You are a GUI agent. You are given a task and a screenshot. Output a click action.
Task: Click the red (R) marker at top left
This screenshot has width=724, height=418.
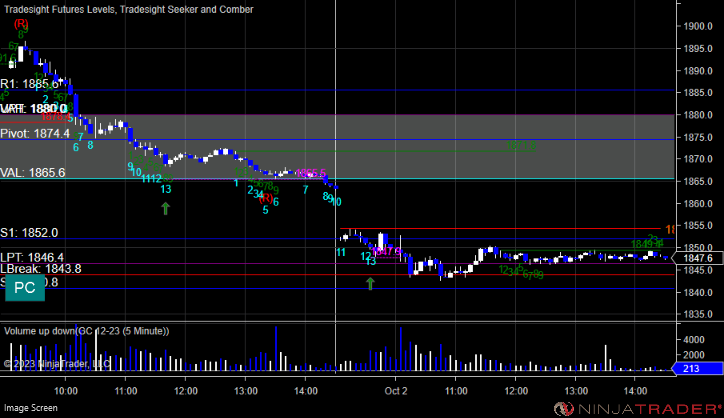tap(21, 24)
